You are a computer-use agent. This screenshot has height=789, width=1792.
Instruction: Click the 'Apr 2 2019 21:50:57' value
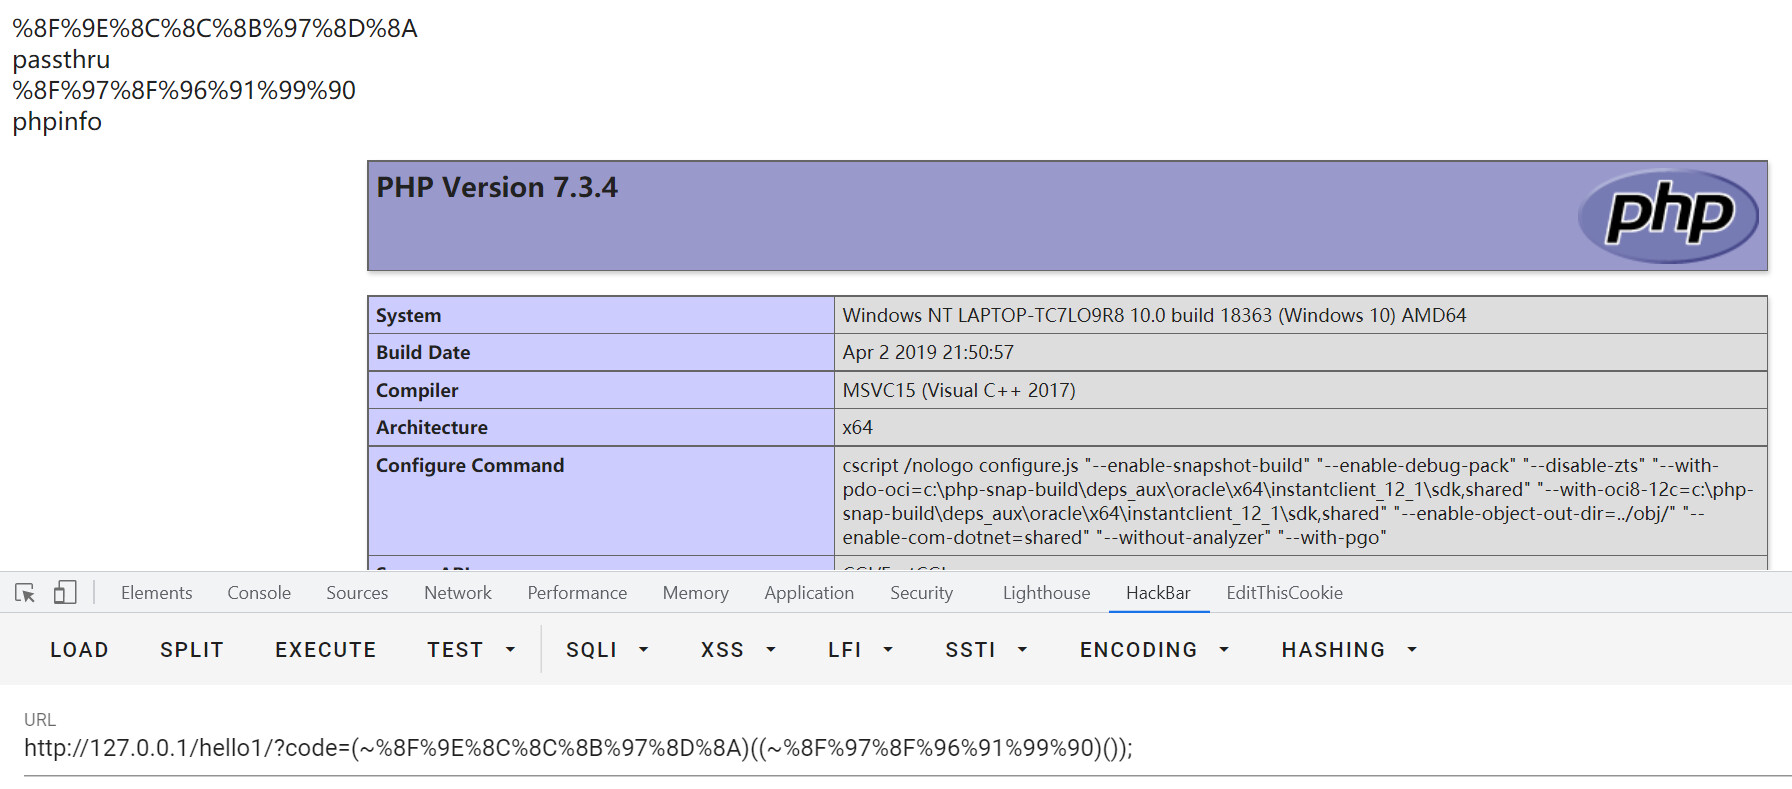(x=928, y=352)
